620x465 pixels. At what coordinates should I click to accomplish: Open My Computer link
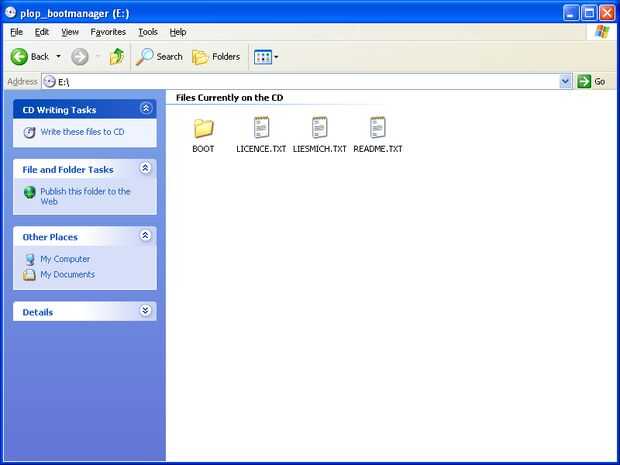[x=65, y=259]
